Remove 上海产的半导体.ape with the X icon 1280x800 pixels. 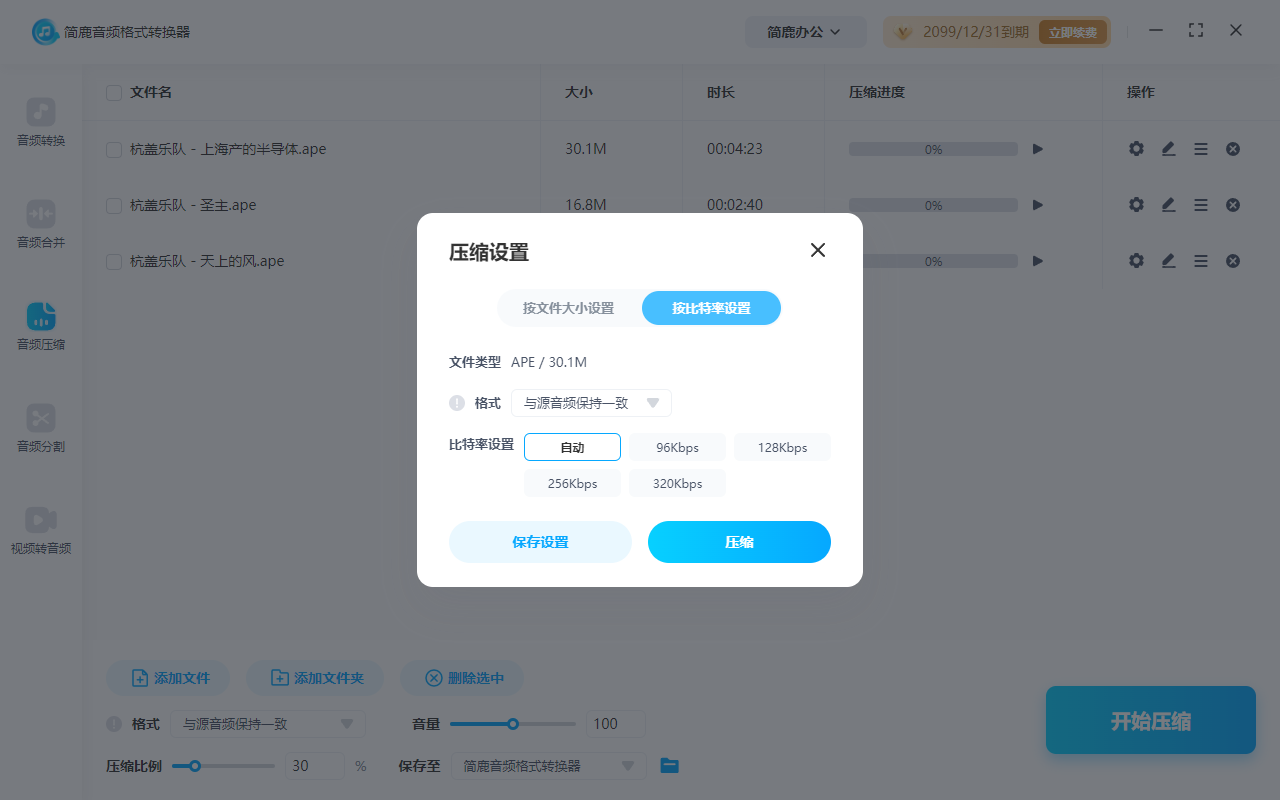(1233, 149)
